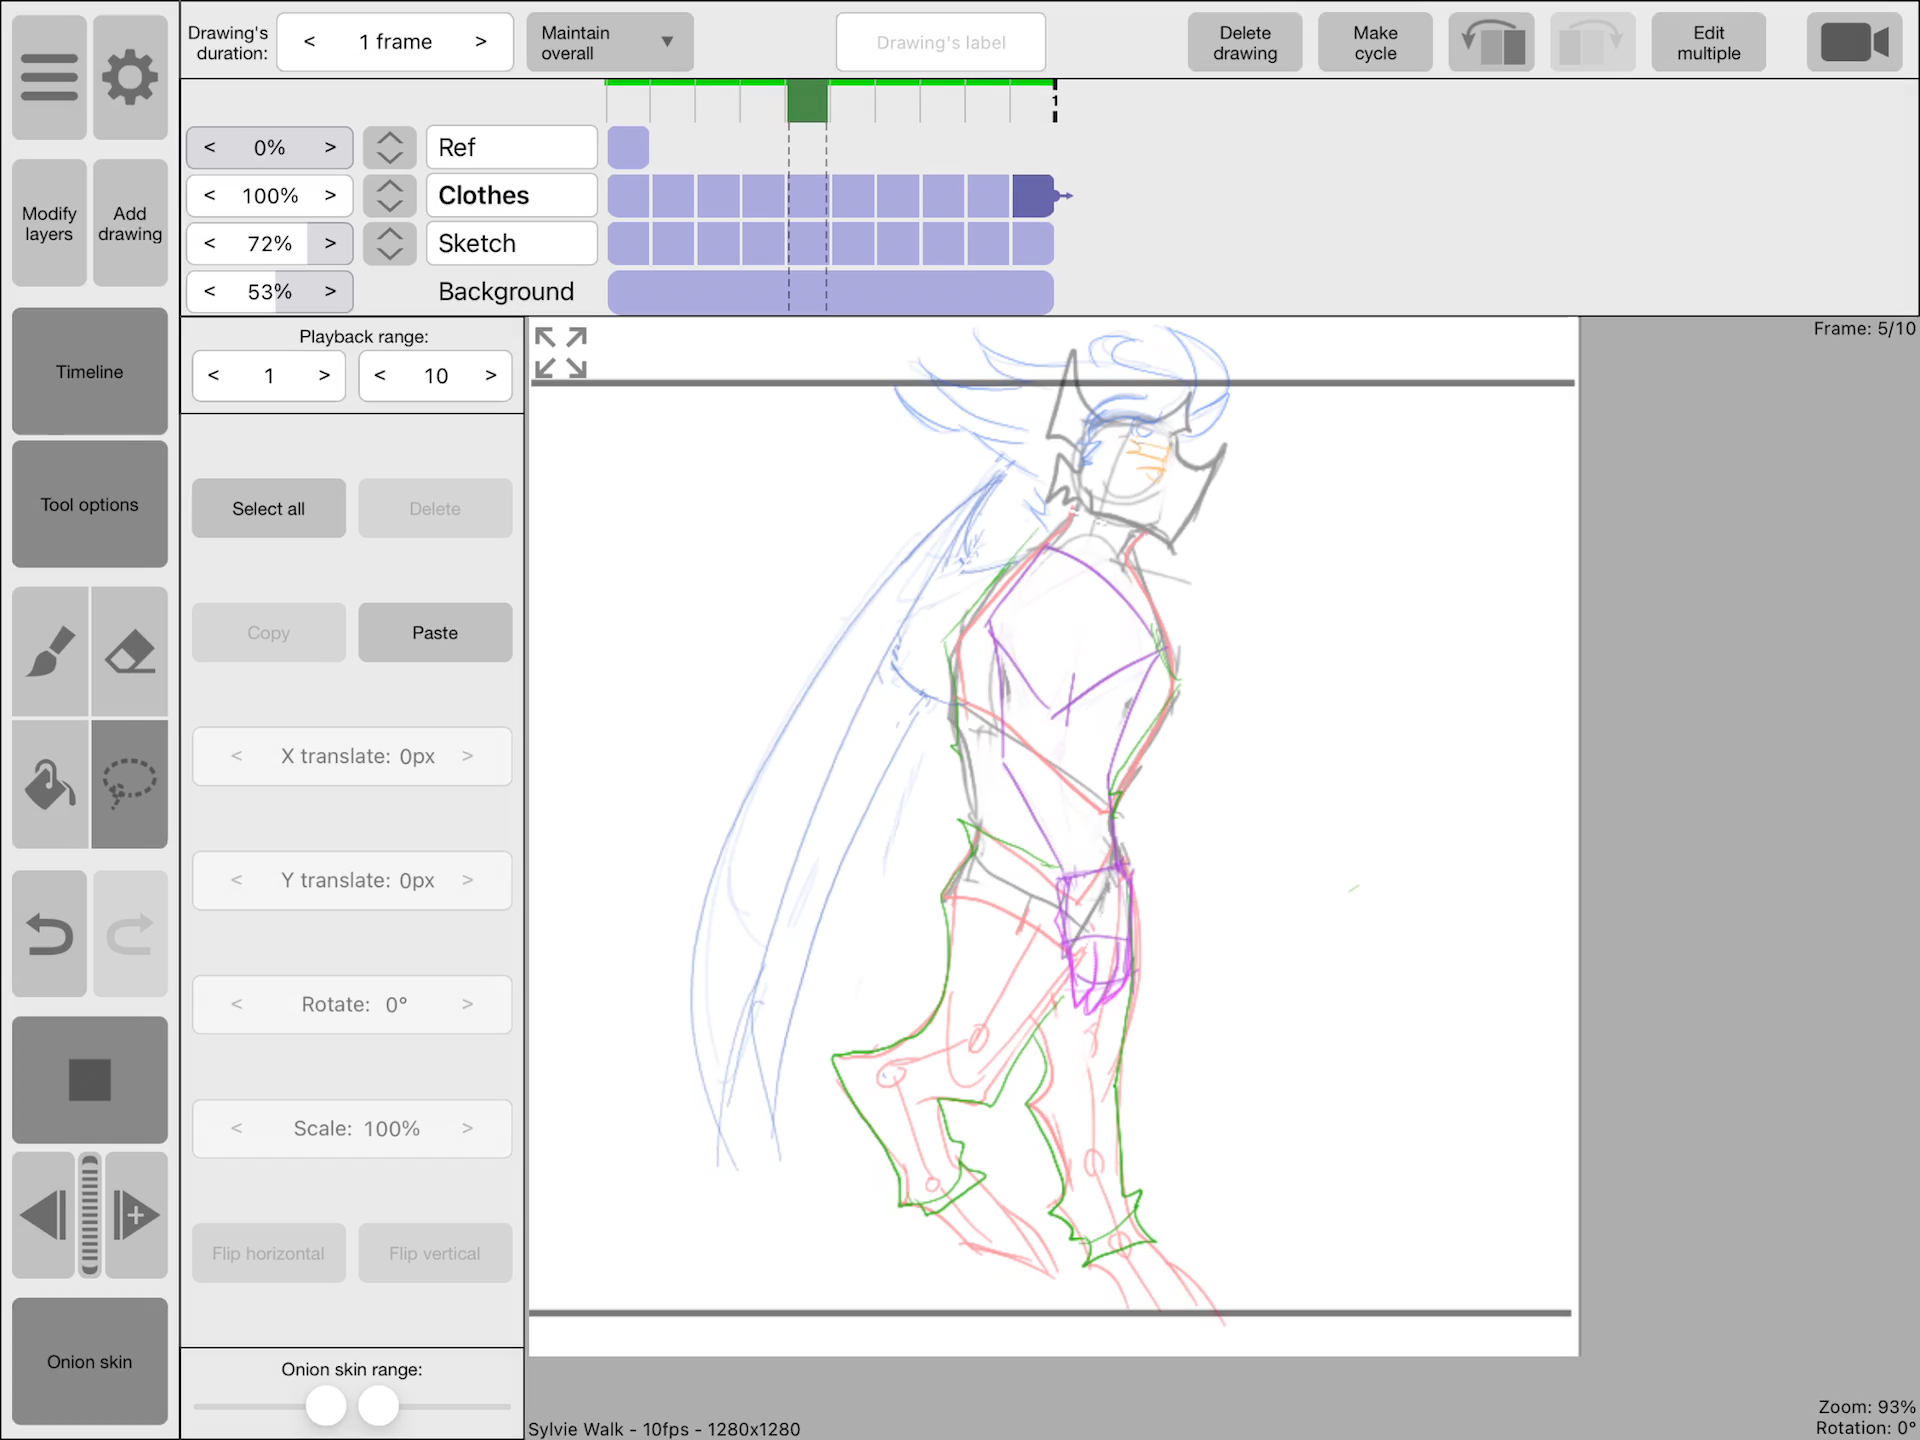Open the Maintain overall dropdown
1920x1440 pixels.
[610, 42]
